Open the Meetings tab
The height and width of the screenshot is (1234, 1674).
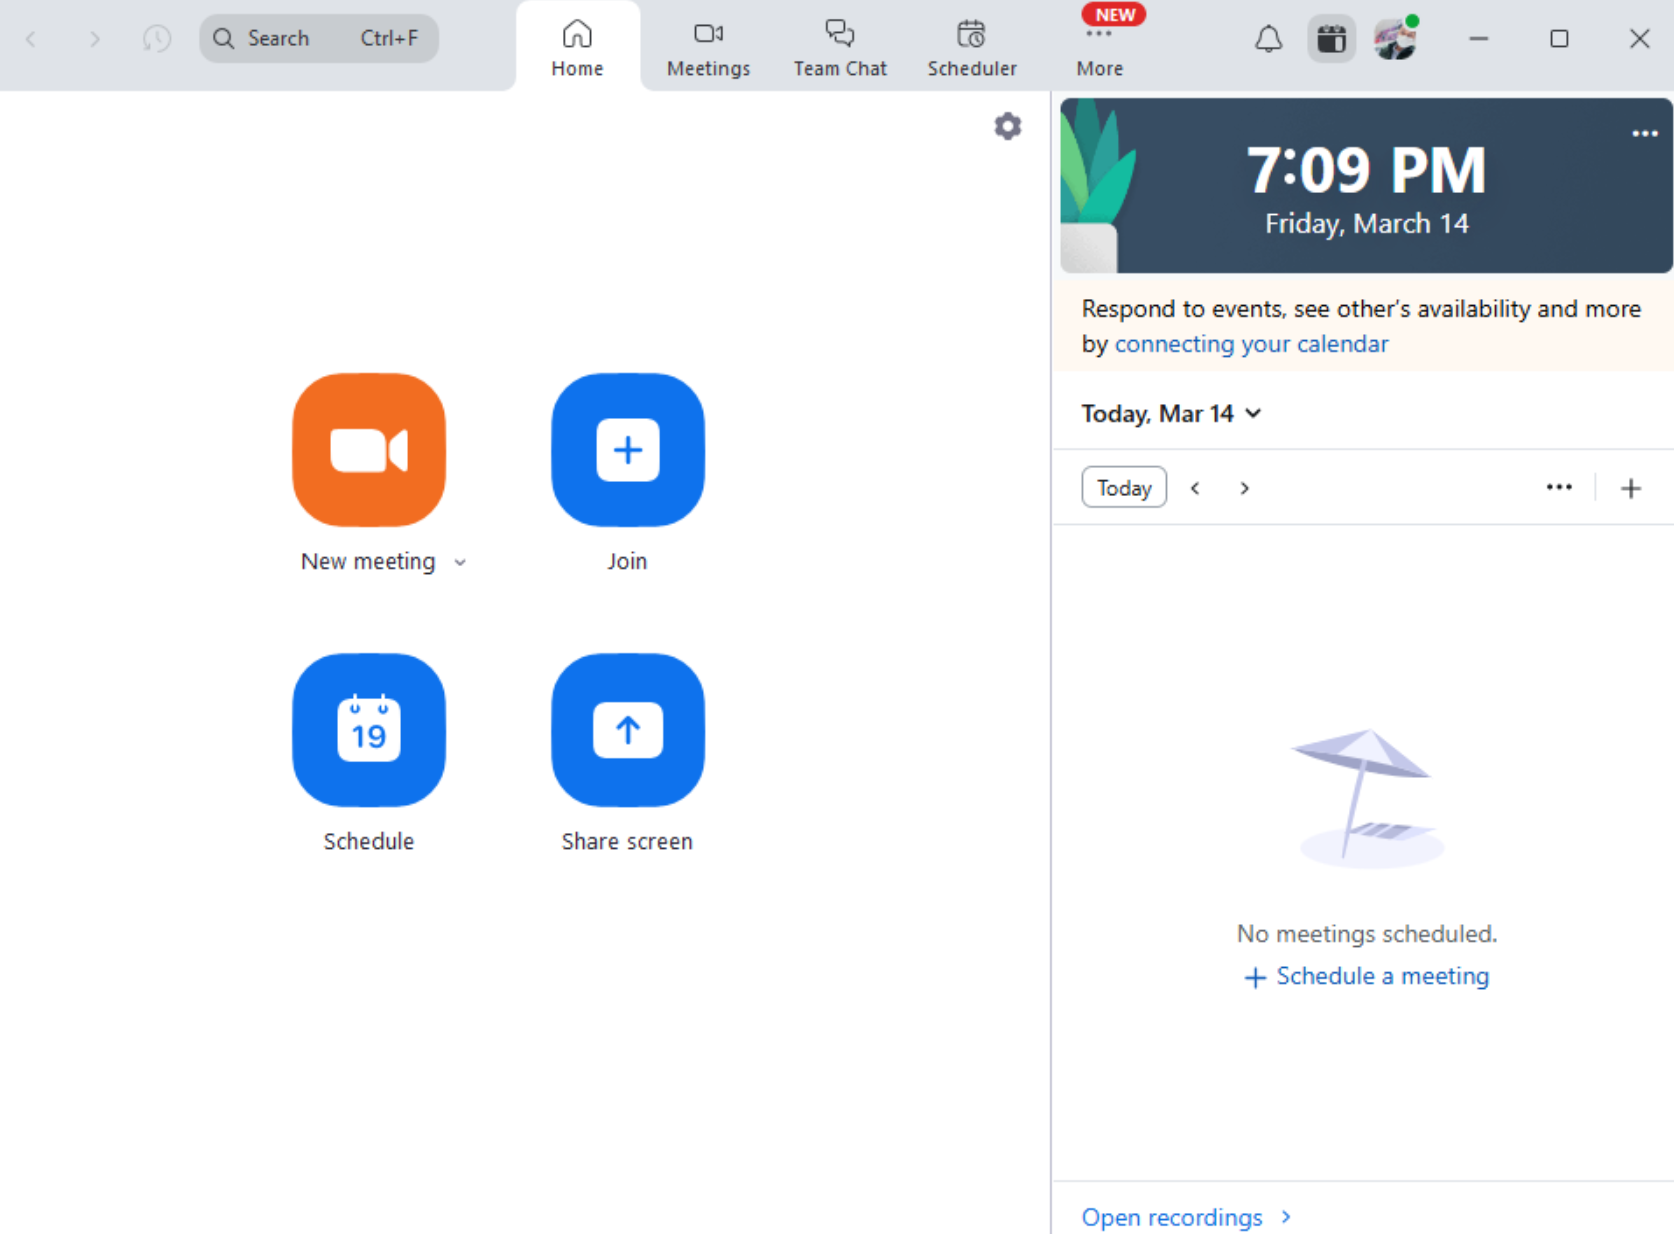(708, 47)
